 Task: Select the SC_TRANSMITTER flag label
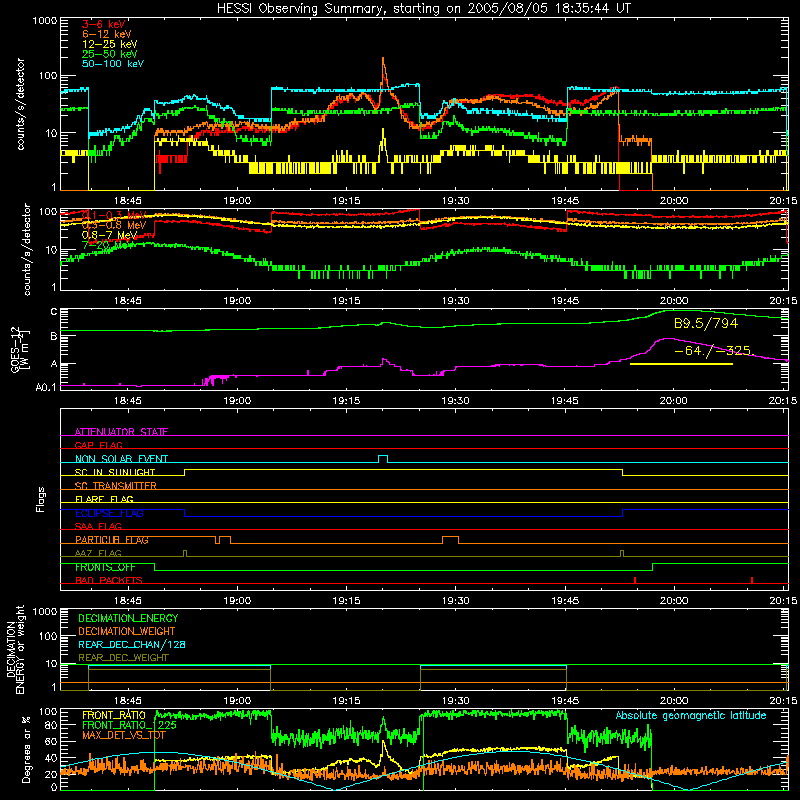pos(116,486)
